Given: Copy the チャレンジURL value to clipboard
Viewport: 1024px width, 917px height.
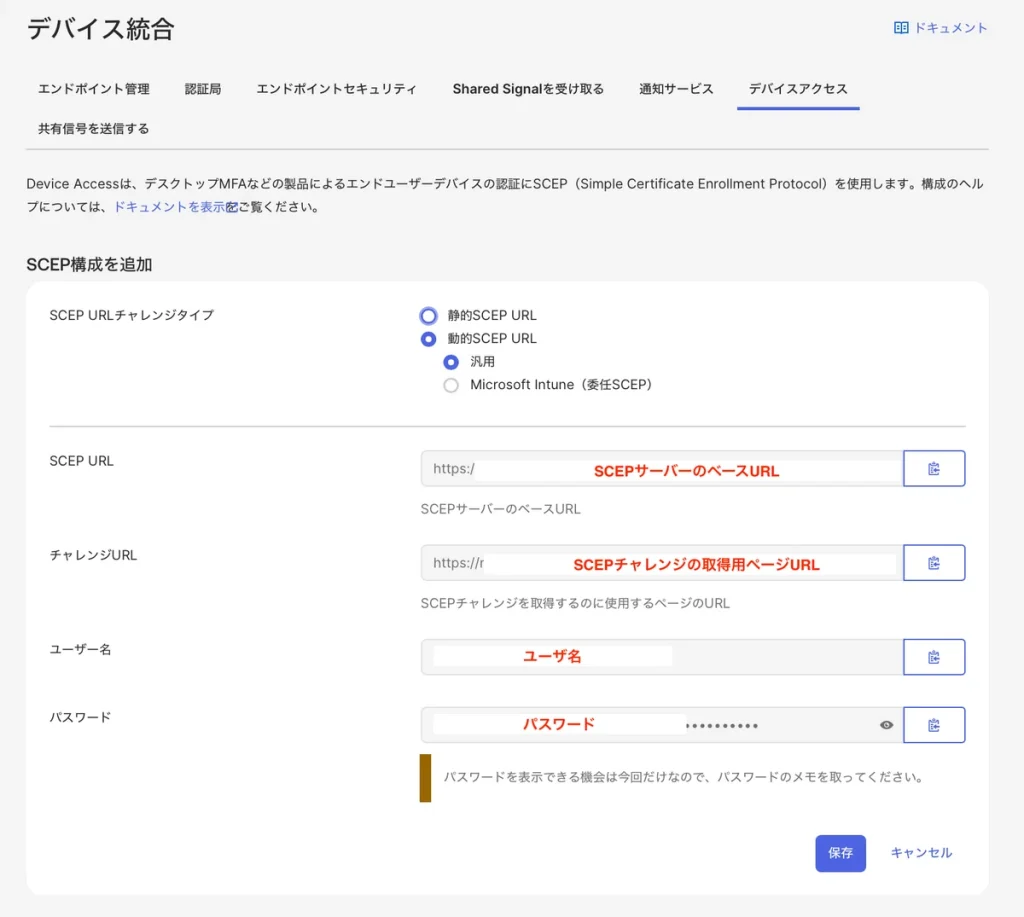Looking at the screenshot, I should pos(933,563).
